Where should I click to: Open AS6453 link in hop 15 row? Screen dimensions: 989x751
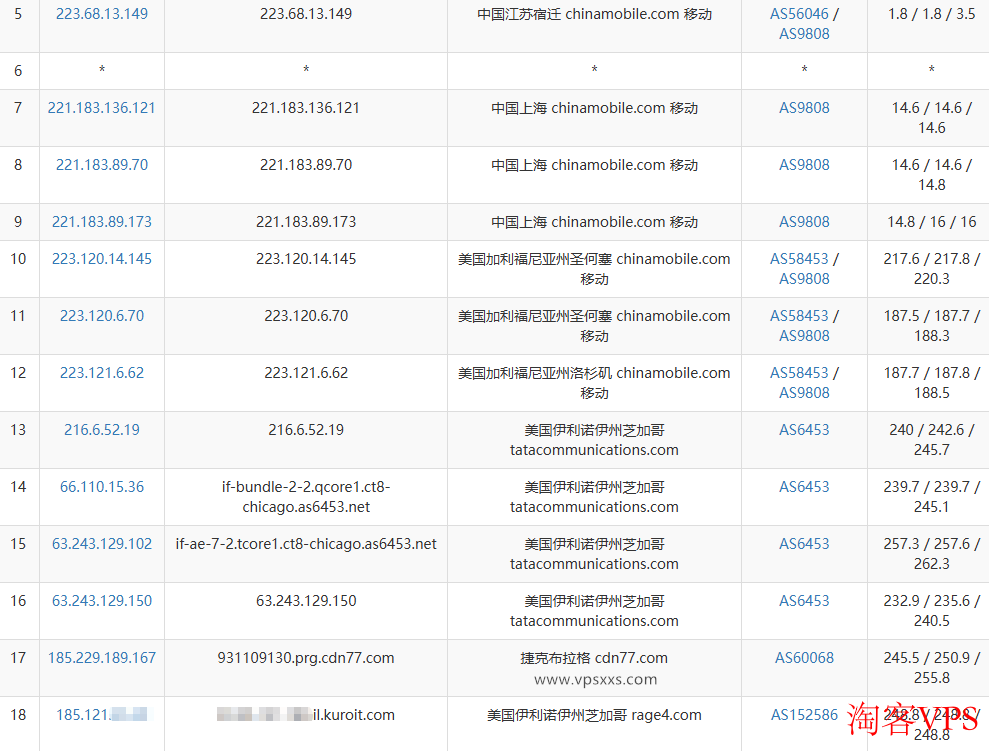pos(804,544)
